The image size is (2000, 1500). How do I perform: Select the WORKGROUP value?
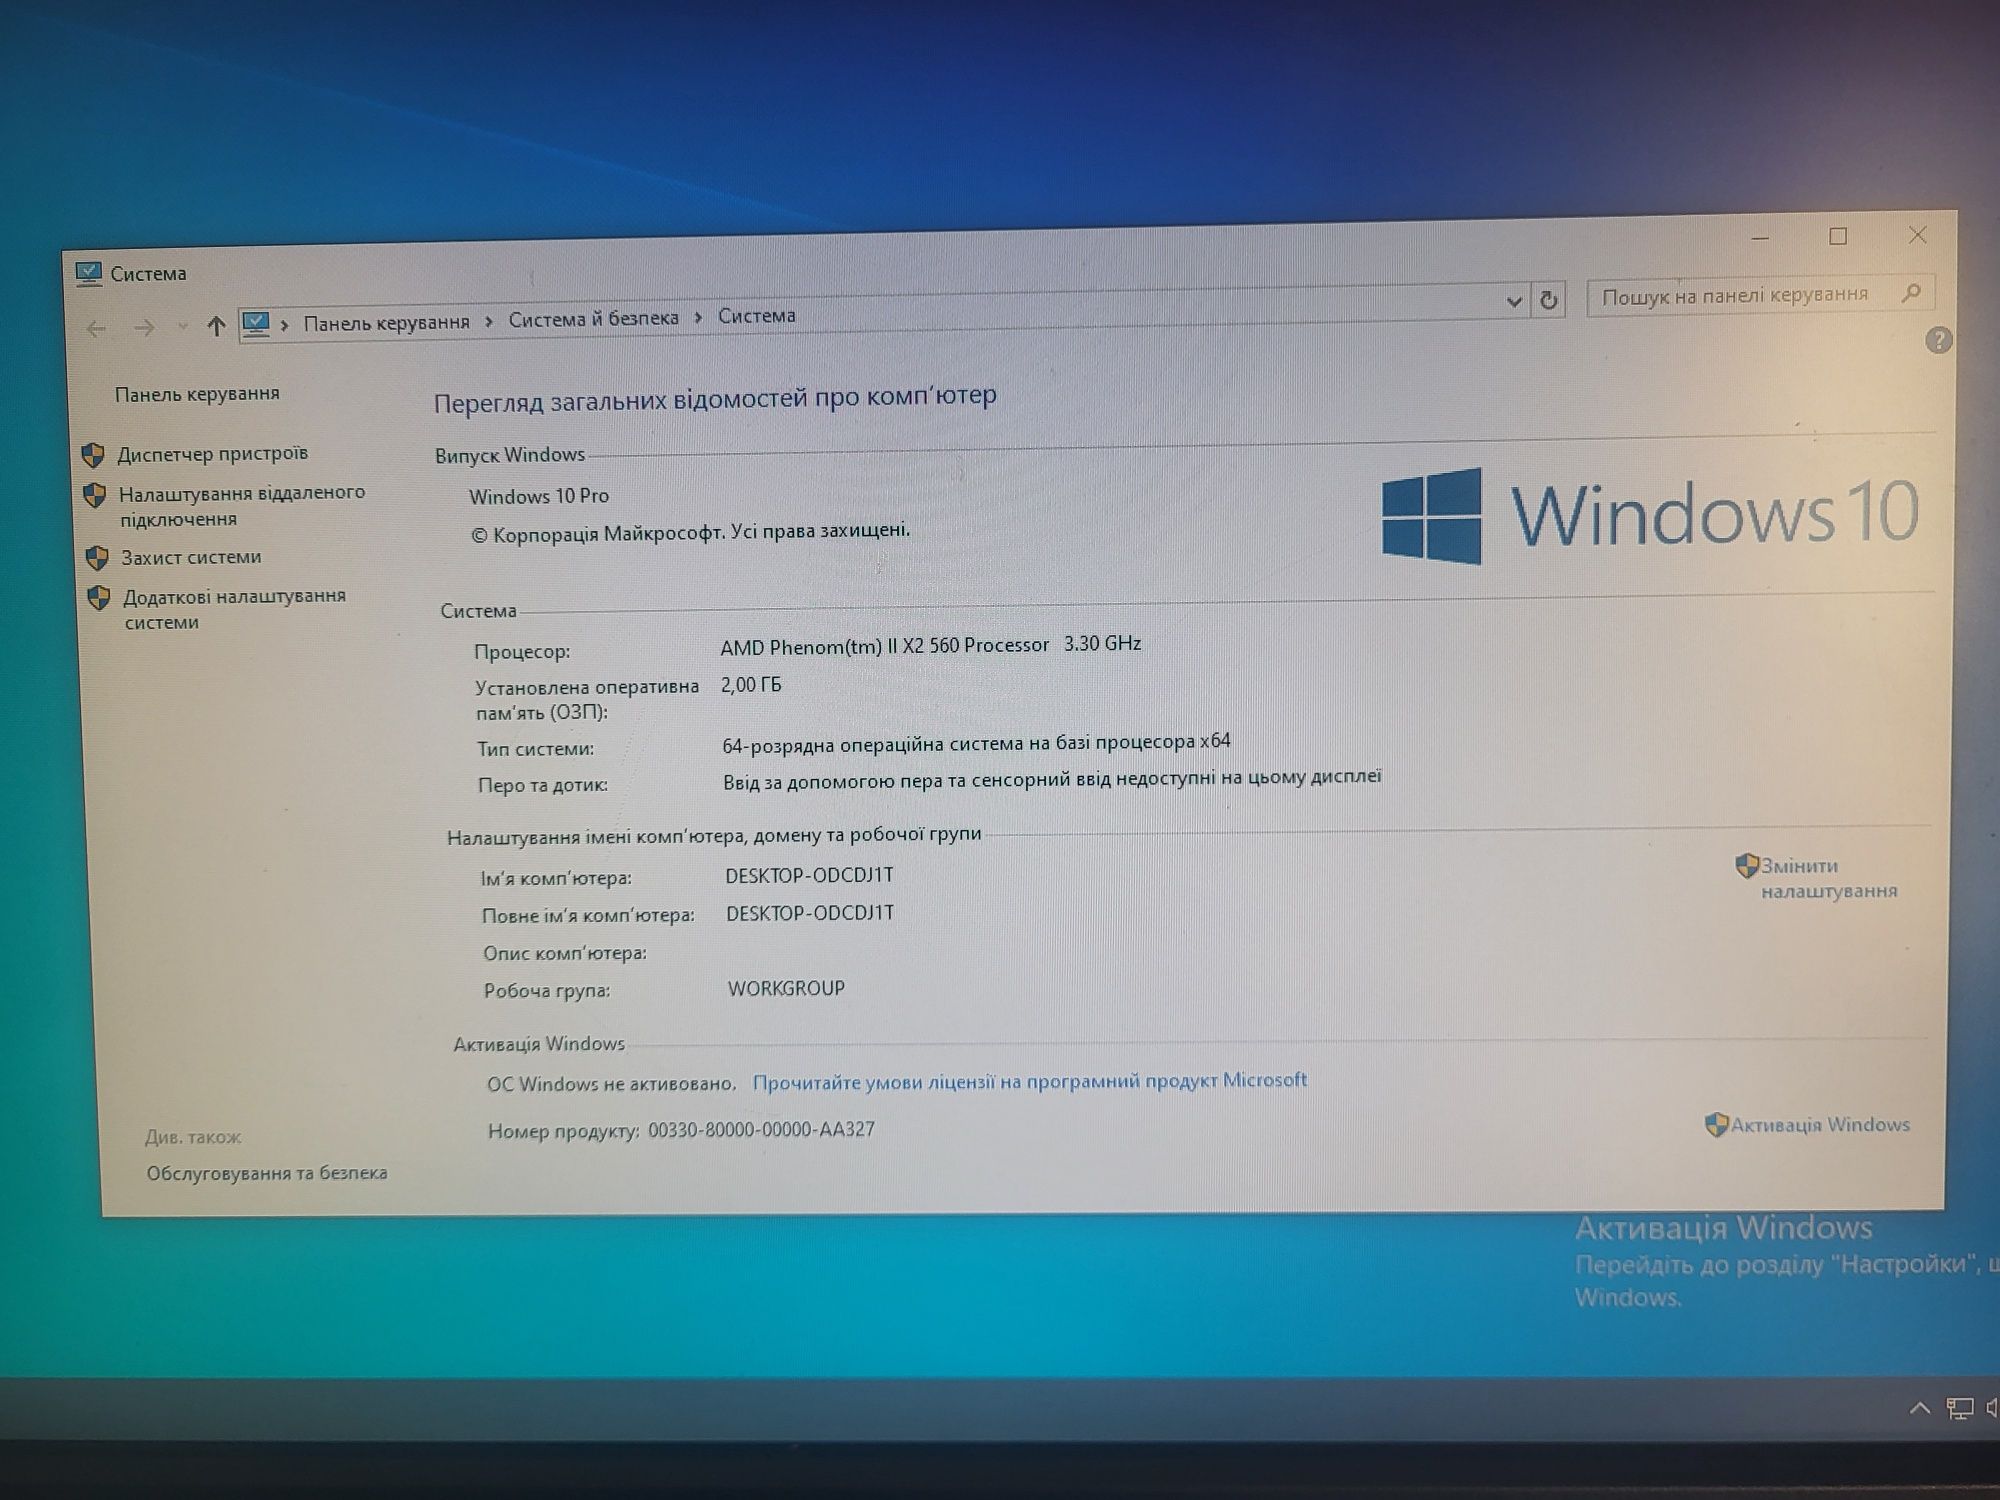pos(786,989)
